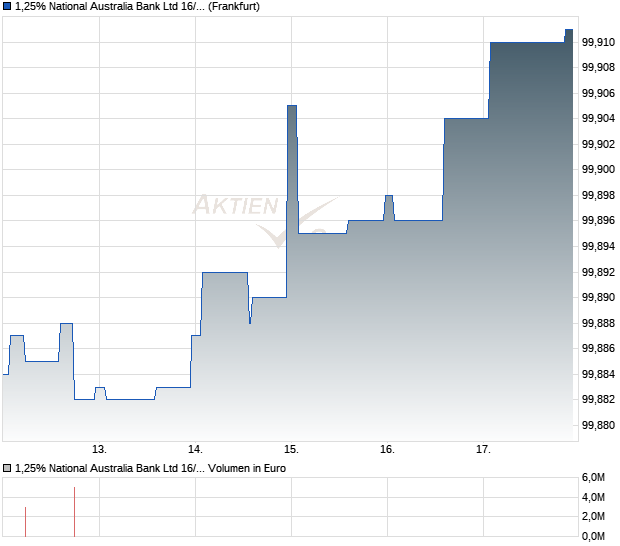
Task: Click the 99,910 price axis label
Action: pyautogui.click(x=598, y=42)
